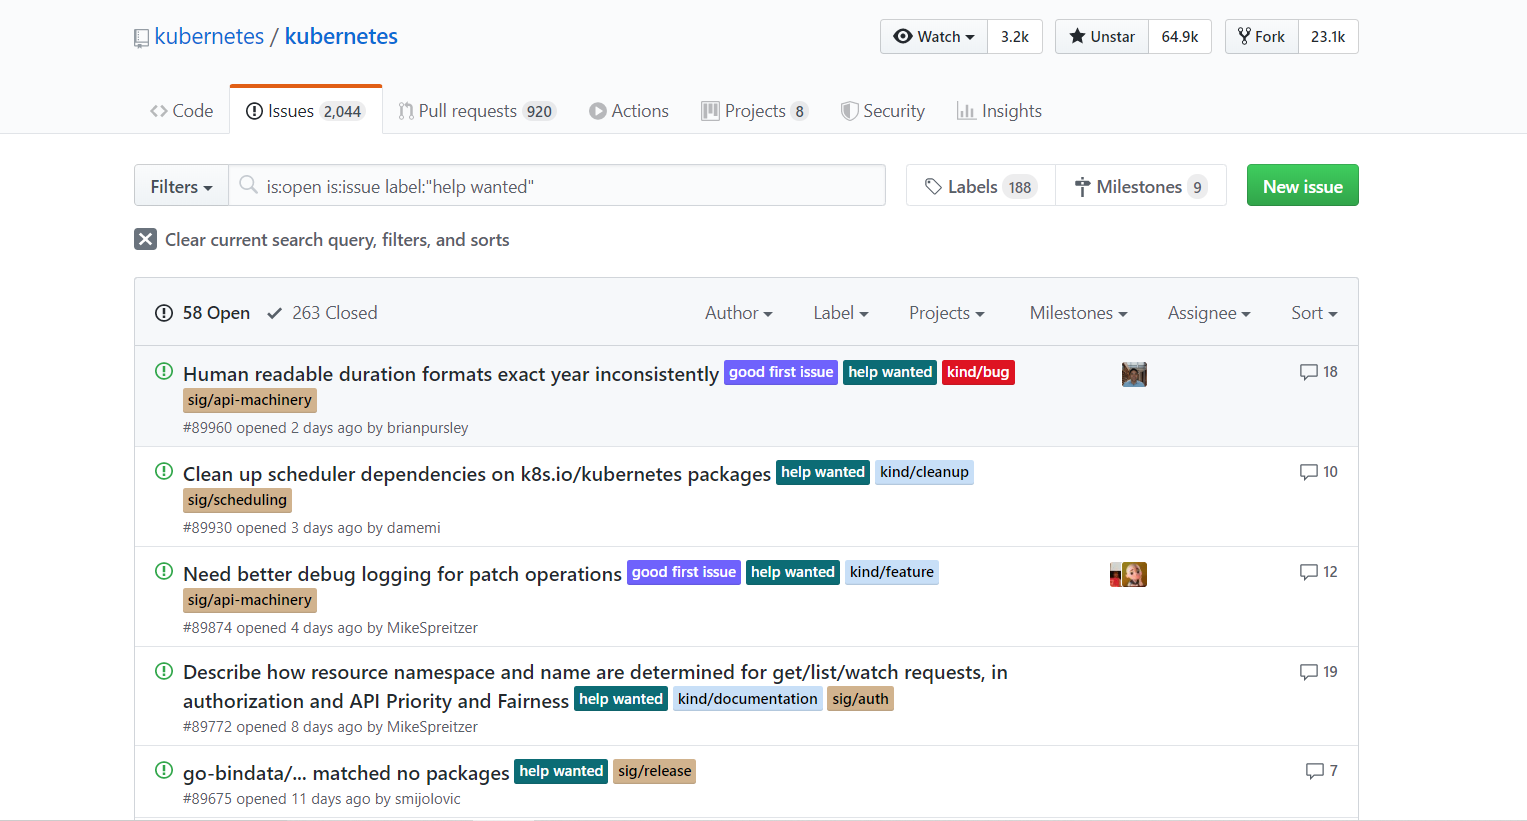Expand the Projects filter dropdown

pyautogui.click(x=947, y=313)
